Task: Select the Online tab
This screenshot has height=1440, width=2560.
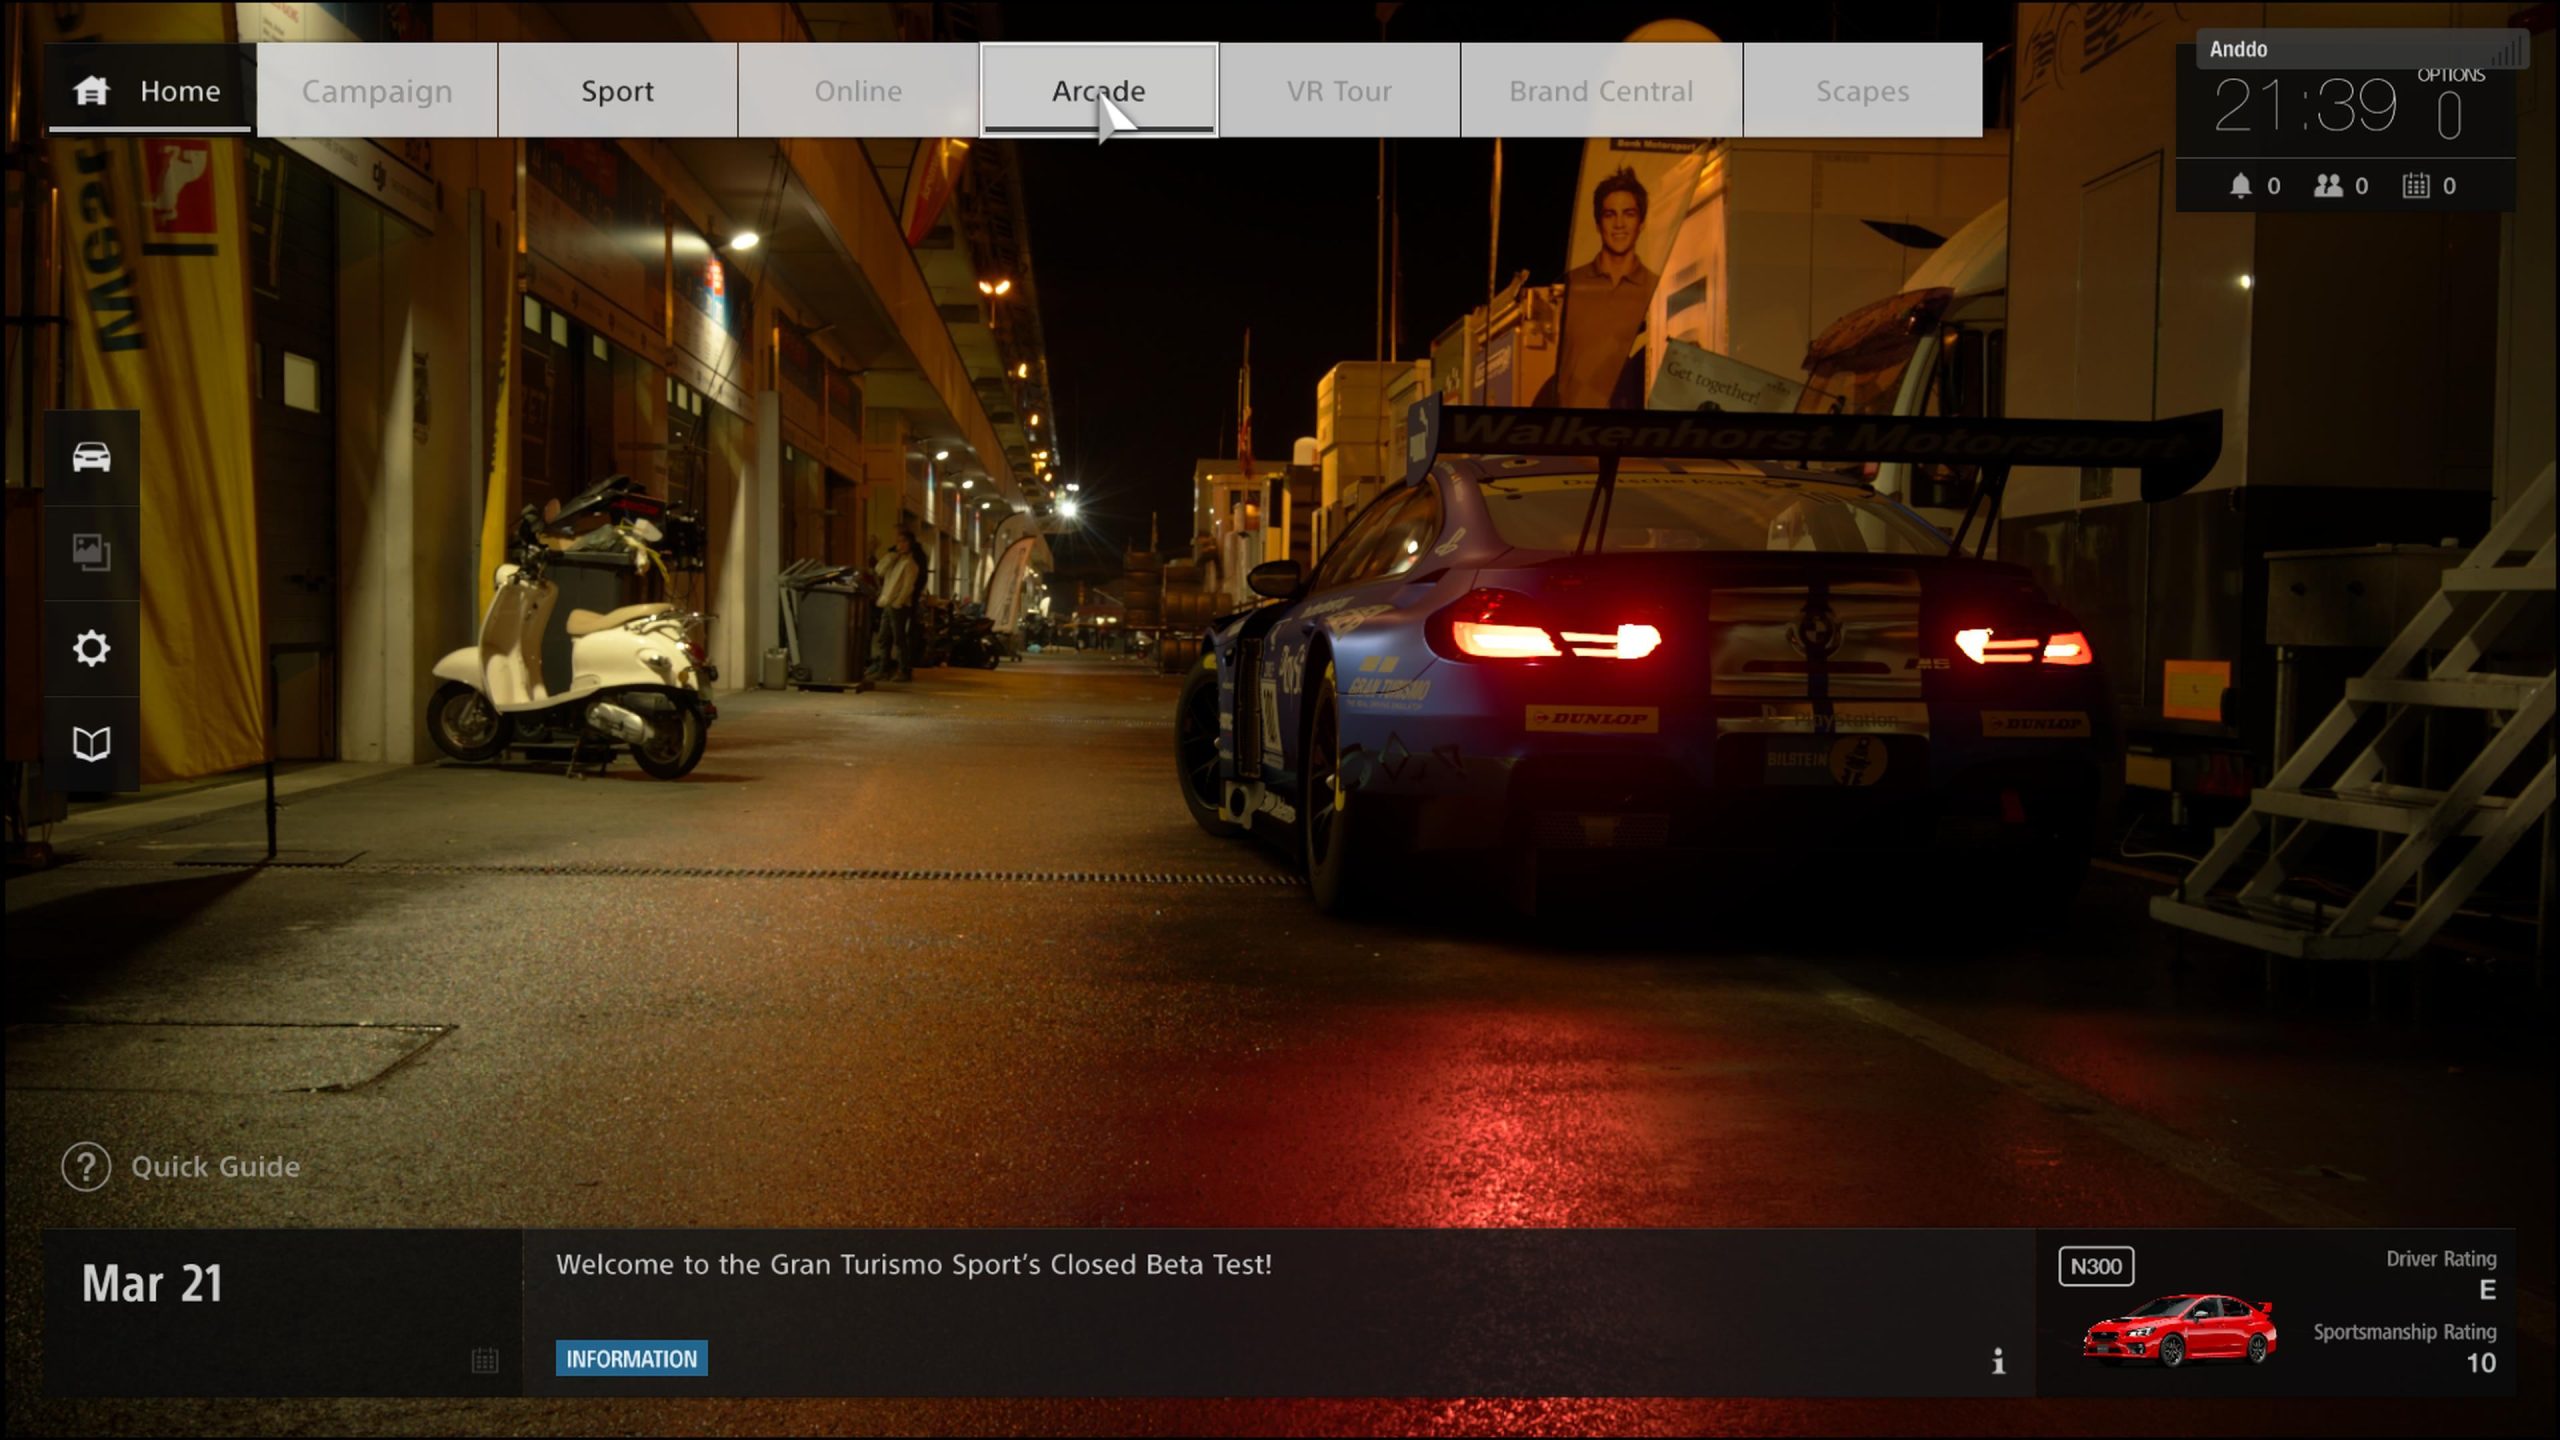Action: click(858, 90)
